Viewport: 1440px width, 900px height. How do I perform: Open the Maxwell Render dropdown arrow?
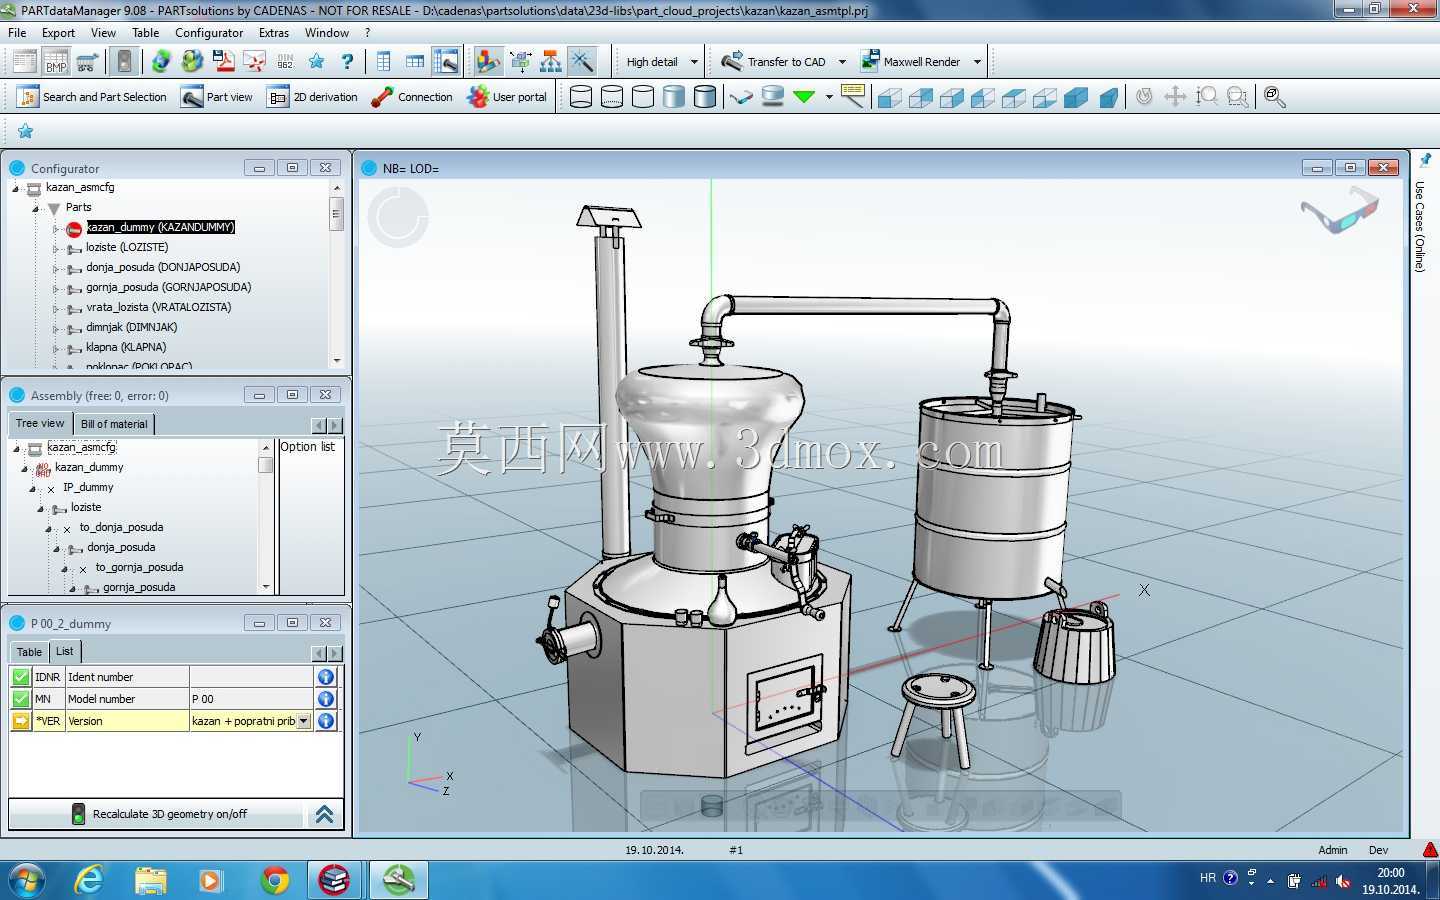tap(977, 62)
